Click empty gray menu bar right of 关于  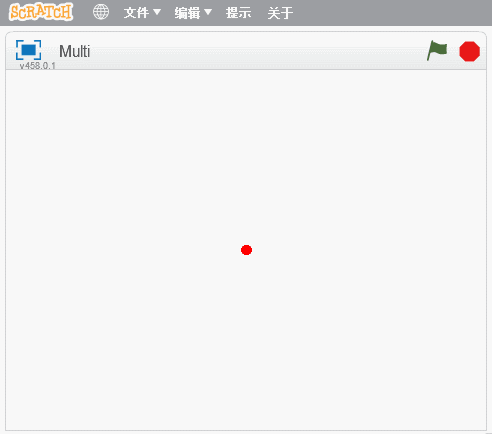coord(392,13)
